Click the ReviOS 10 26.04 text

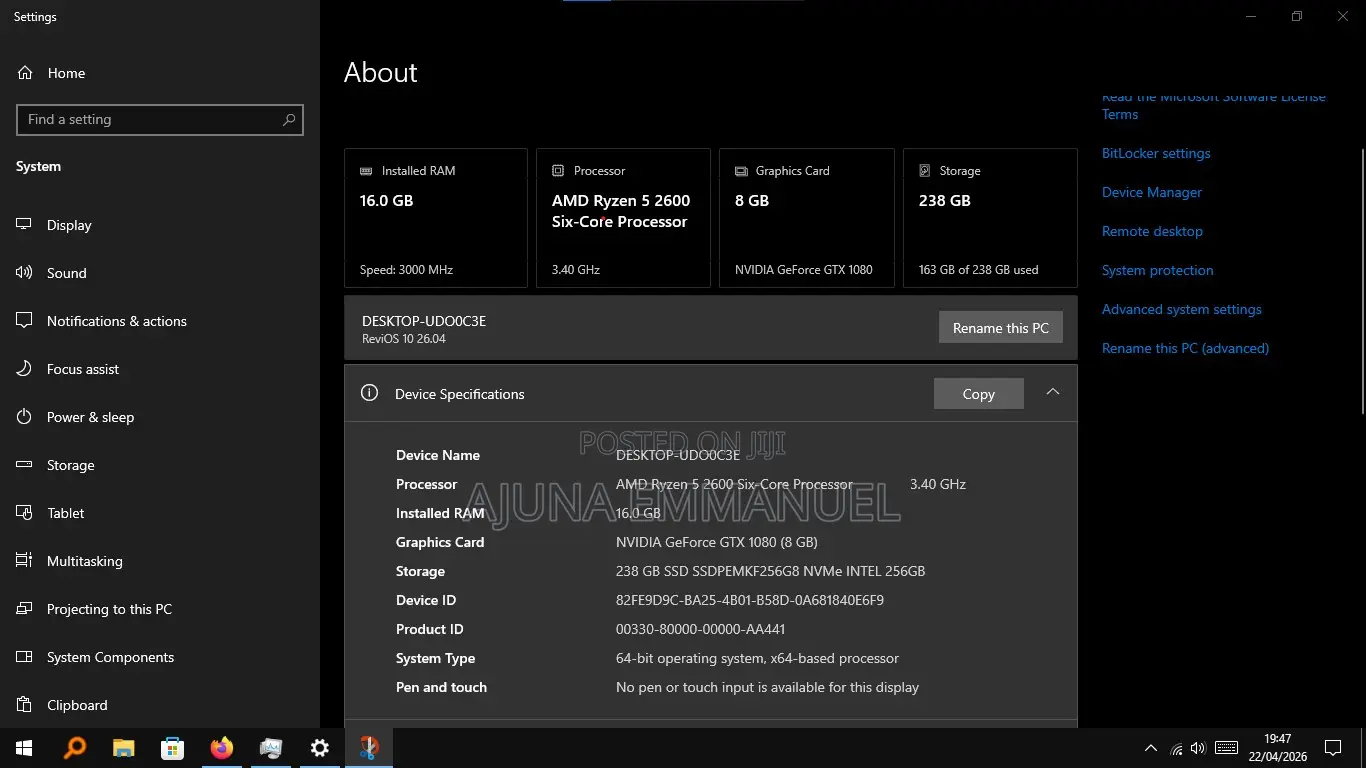coord(404,339)
